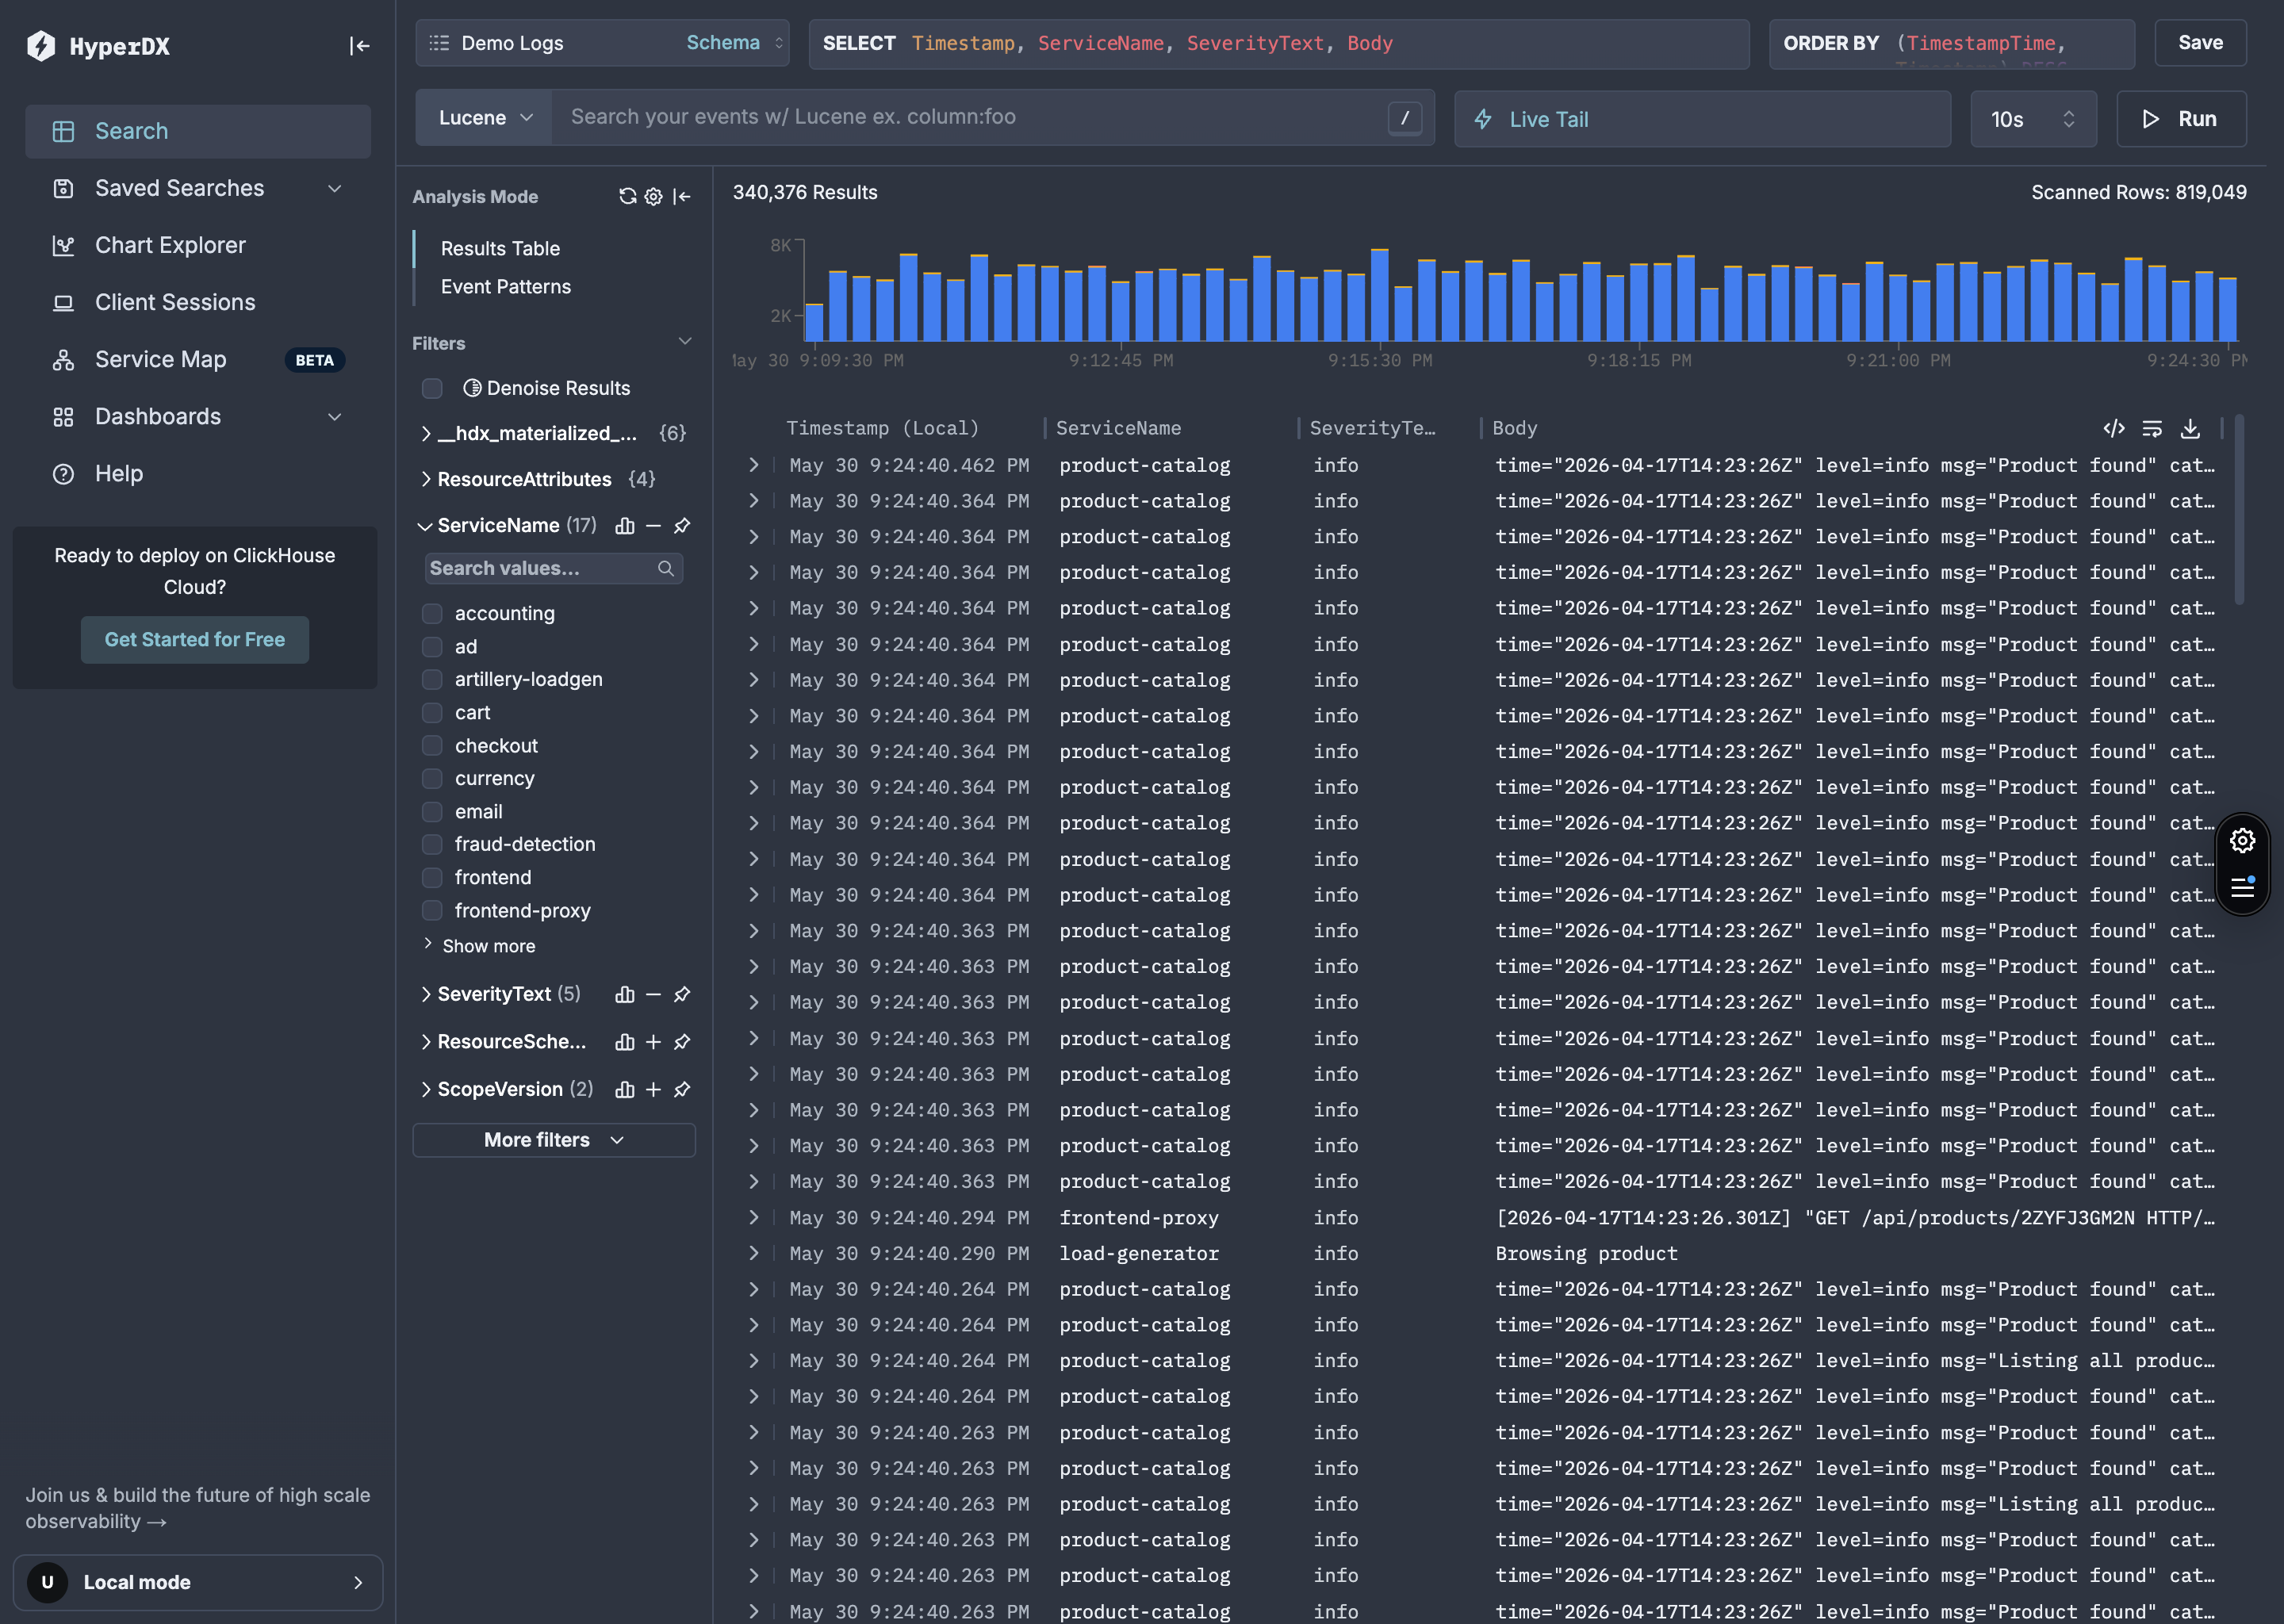Open Local mode user menu
The height and width of the screenshot is (1624, 2284).
197,1582
